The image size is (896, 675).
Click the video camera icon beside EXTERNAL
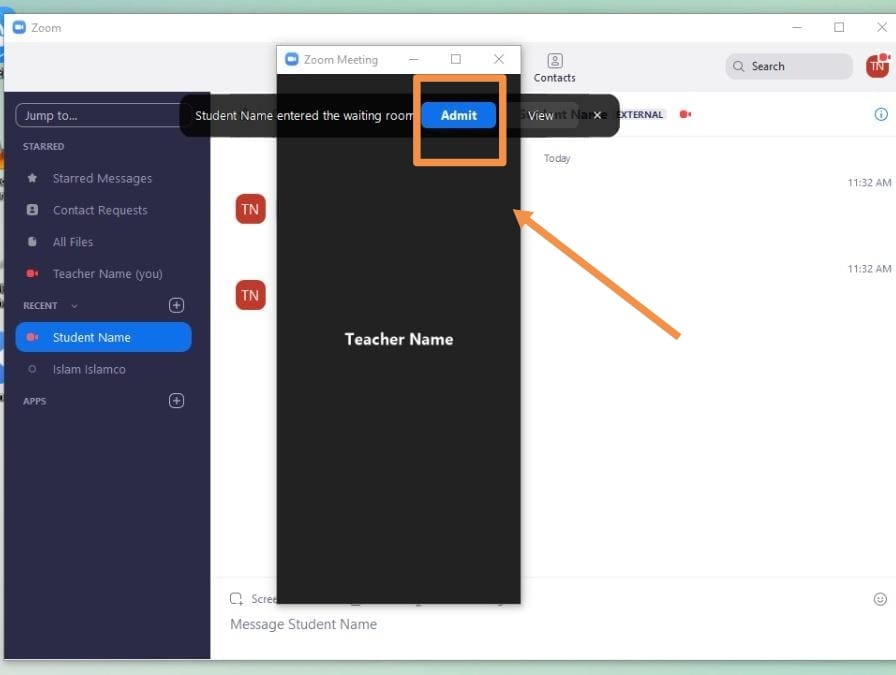(x=685, y=114)
